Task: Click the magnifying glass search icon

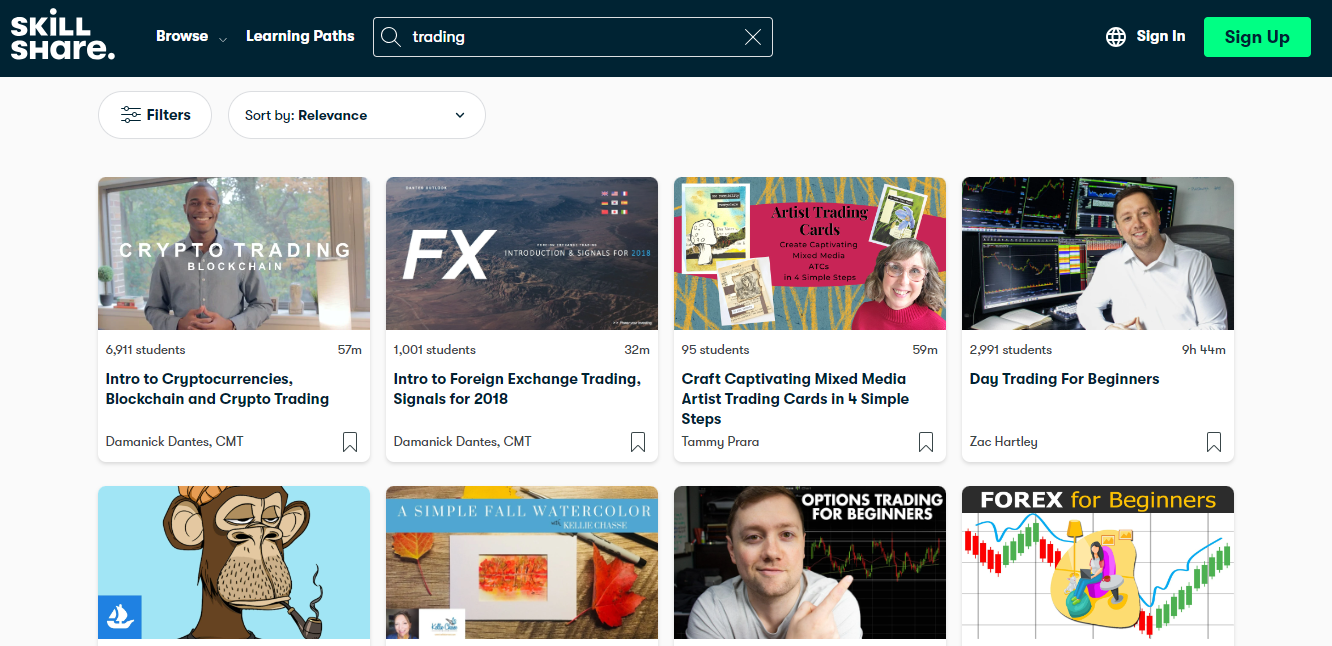Action: 392,37
